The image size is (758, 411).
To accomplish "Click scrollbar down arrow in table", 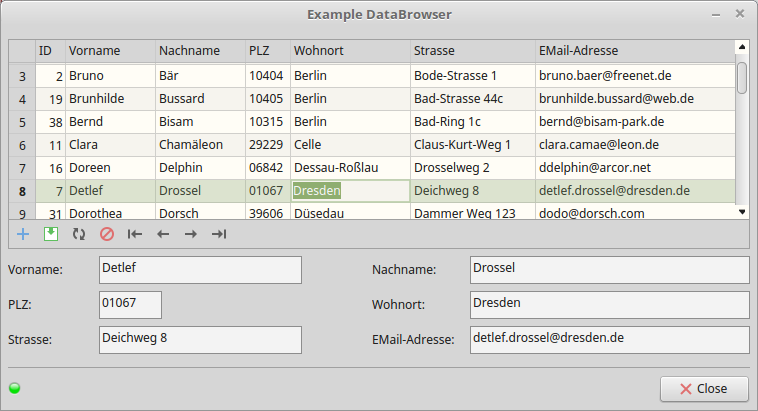I will [741, 212].
